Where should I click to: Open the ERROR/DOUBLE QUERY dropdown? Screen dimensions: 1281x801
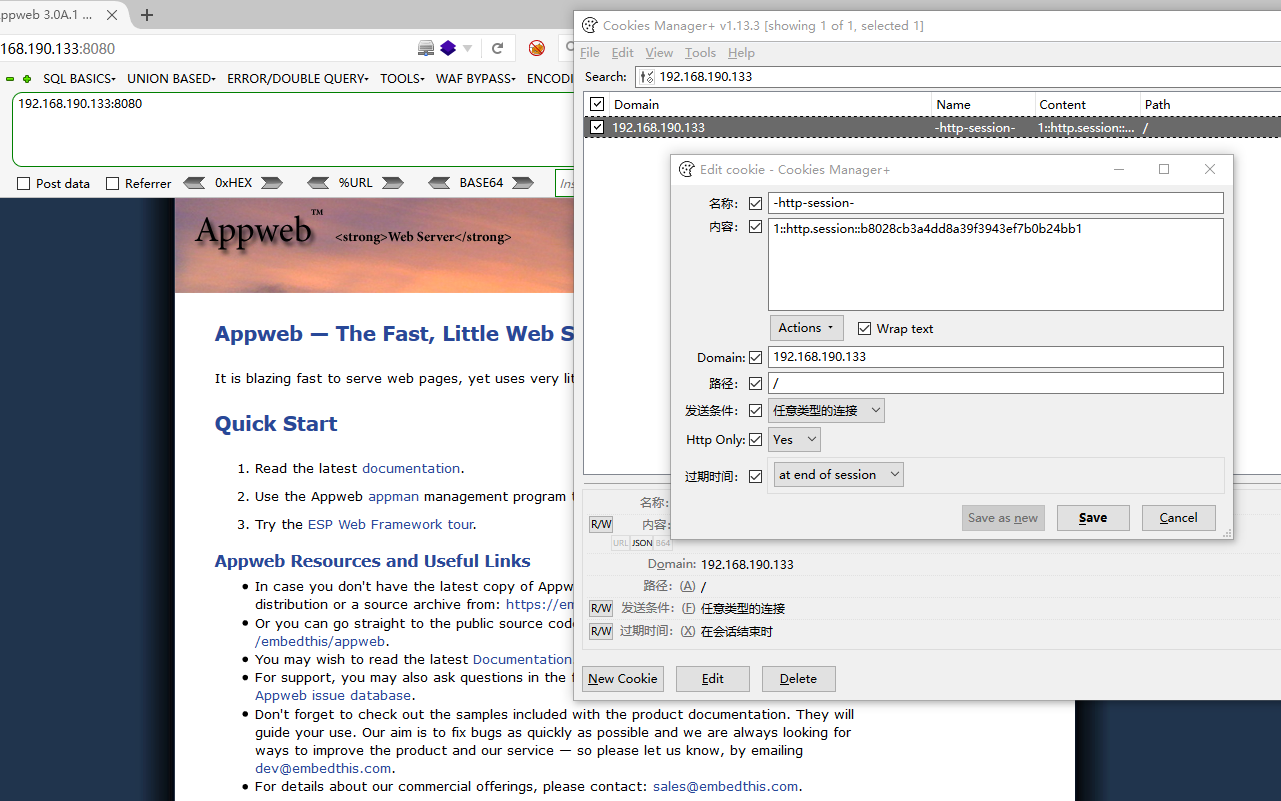point(298,79)
